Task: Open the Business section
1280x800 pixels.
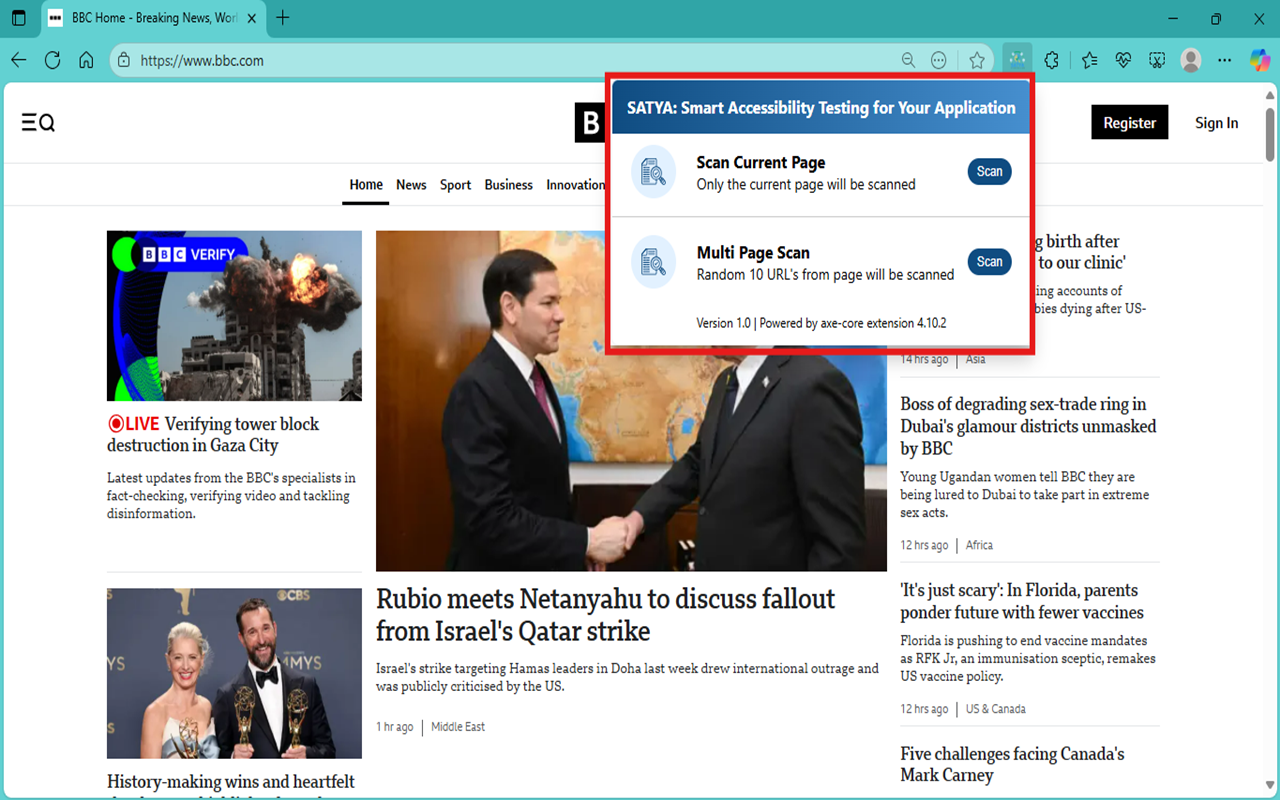Action: coord(509,185)
